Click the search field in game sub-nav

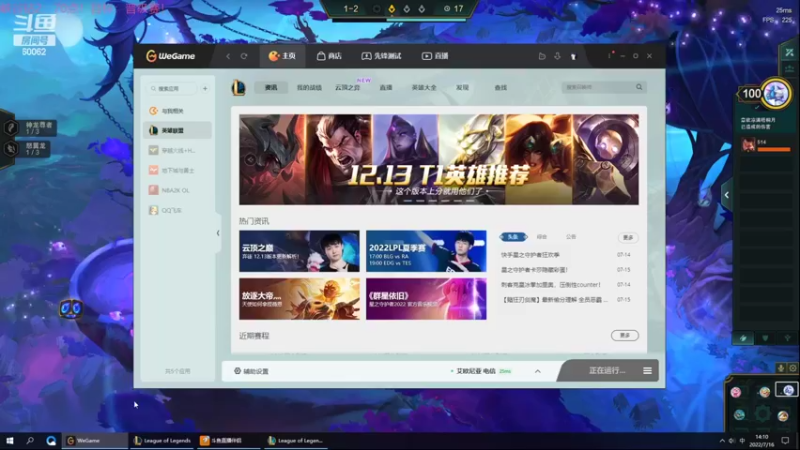[597, 87]
